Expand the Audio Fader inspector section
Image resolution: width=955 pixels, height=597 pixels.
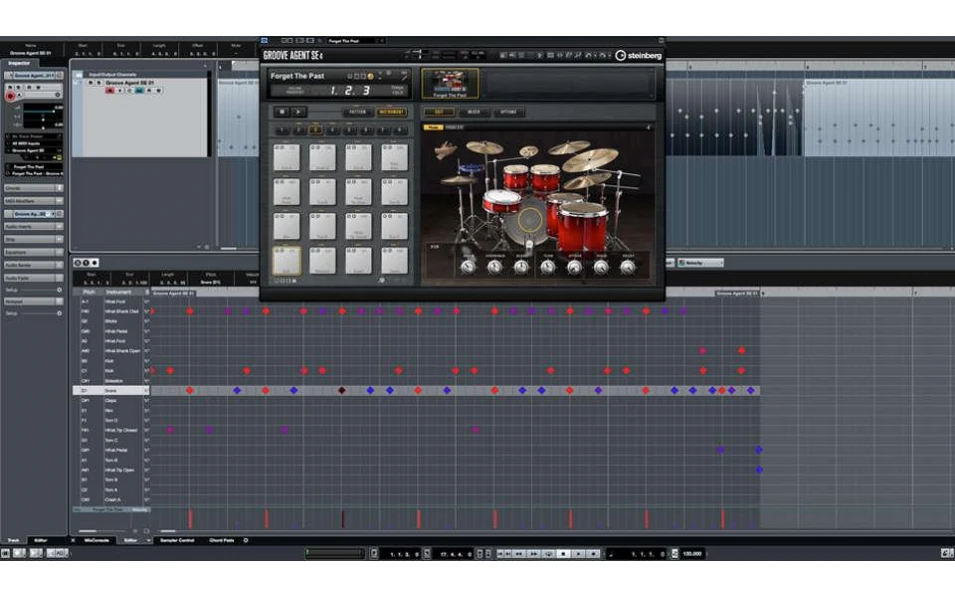pos(34,278)
